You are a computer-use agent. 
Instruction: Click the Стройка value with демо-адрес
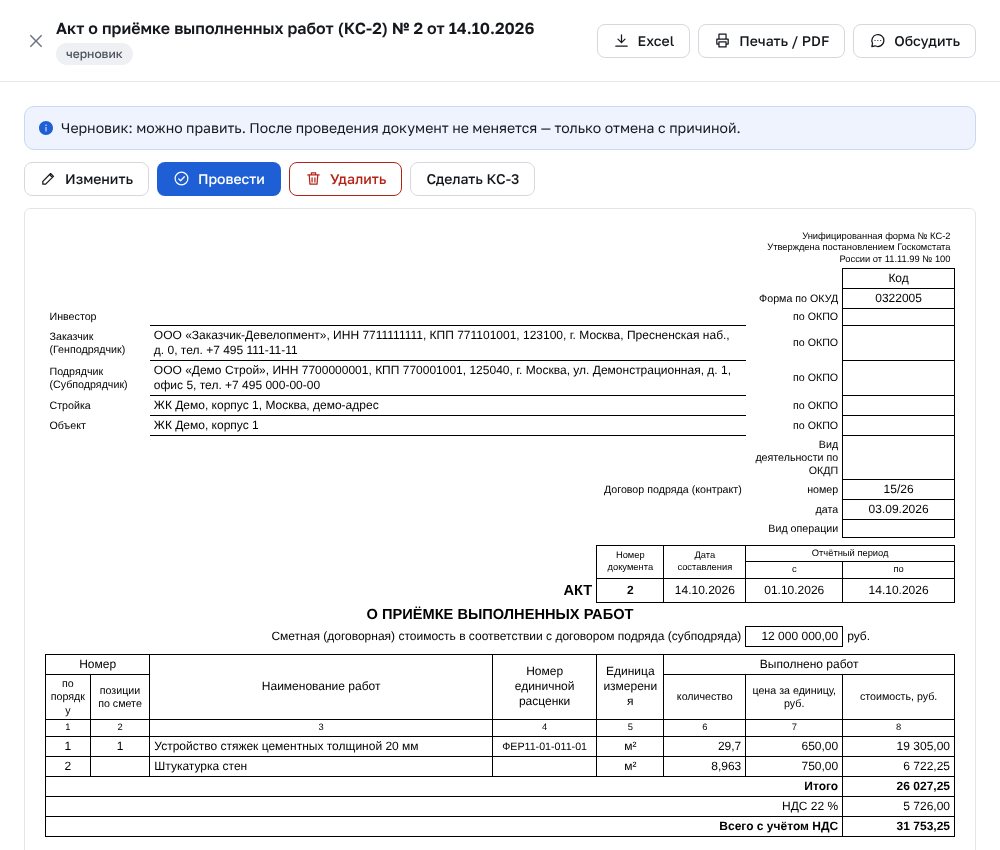coord(448,406)
